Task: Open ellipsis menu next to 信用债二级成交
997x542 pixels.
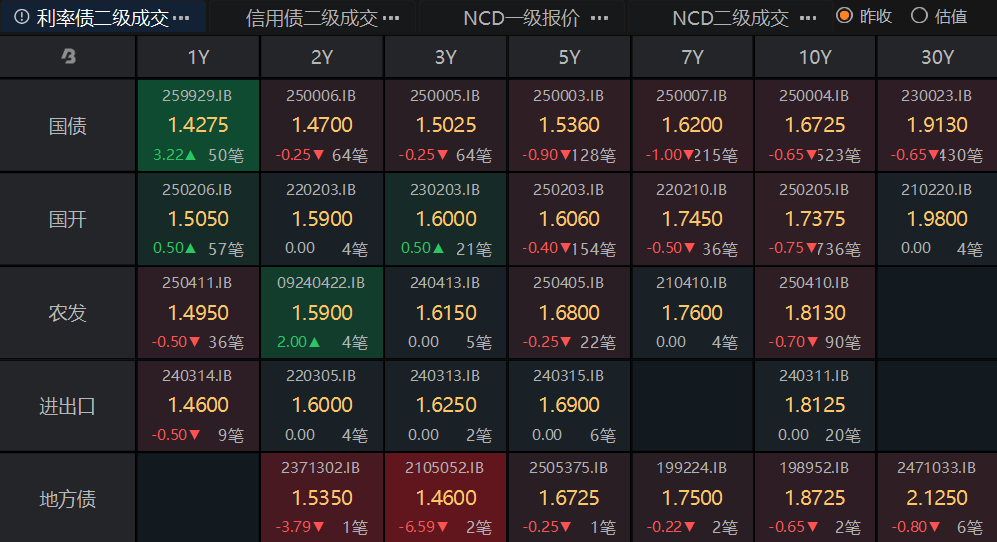Action: point(391,18)
